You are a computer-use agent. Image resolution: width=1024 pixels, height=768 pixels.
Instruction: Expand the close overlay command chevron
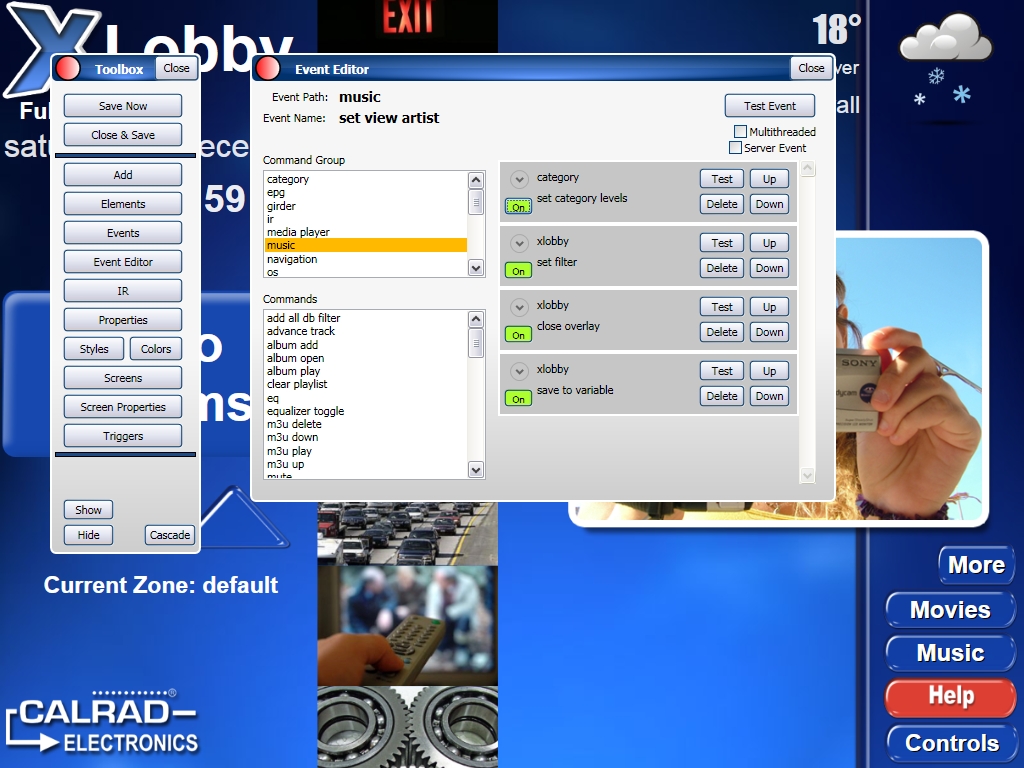[x=519, y=307]
